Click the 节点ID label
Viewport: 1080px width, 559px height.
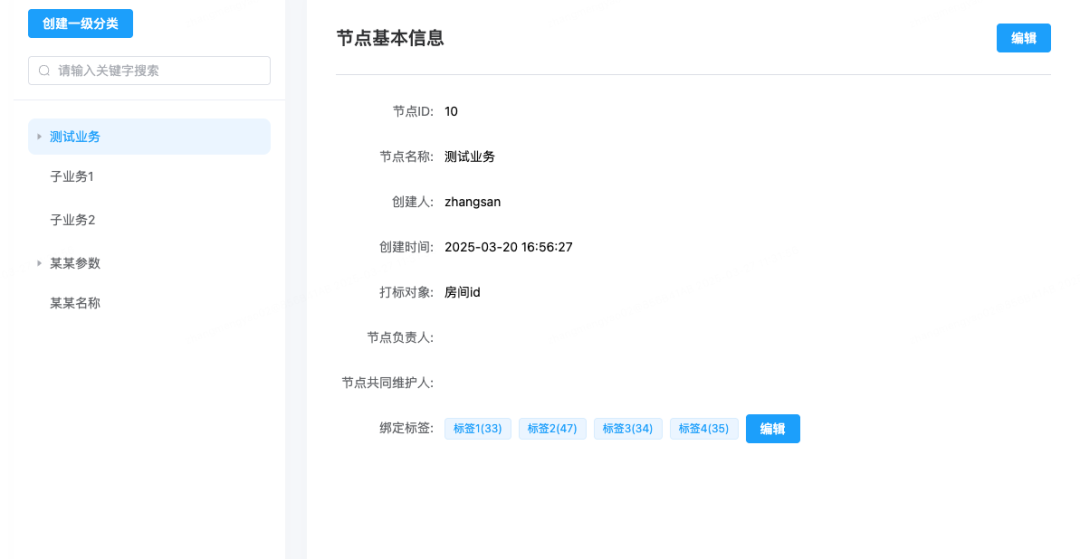[x=413, y=112]
